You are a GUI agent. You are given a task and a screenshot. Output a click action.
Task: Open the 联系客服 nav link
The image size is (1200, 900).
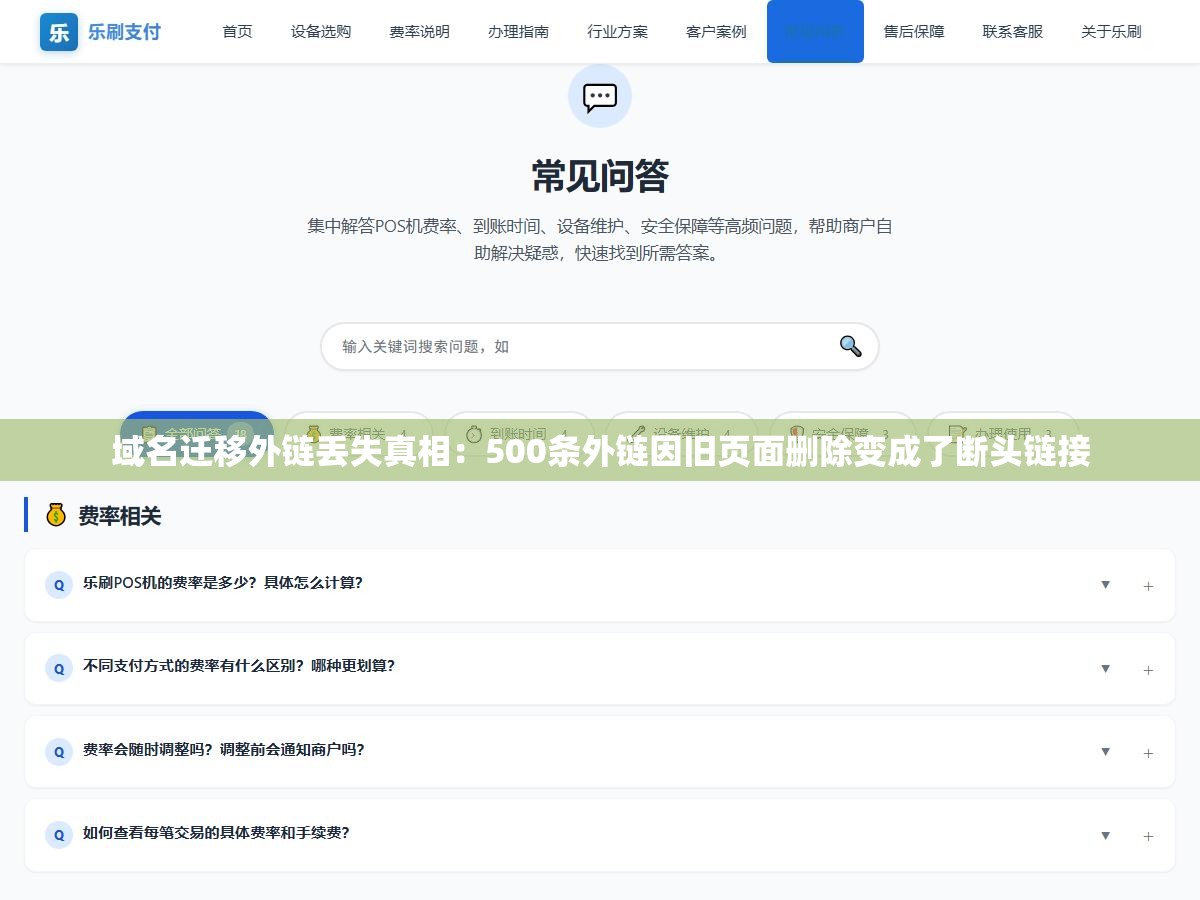pos(1012,32)
